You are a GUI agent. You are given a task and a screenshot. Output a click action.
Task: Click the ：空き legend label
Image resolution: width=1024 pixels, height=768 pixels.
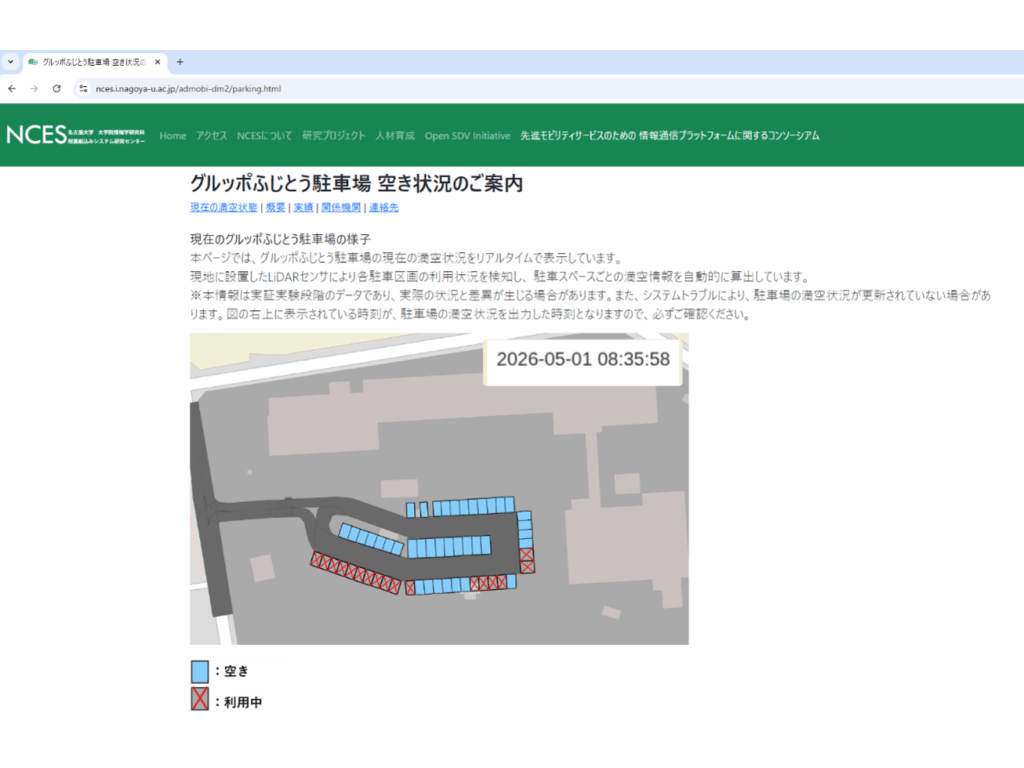pyautogui.click(x=231, y=671)
